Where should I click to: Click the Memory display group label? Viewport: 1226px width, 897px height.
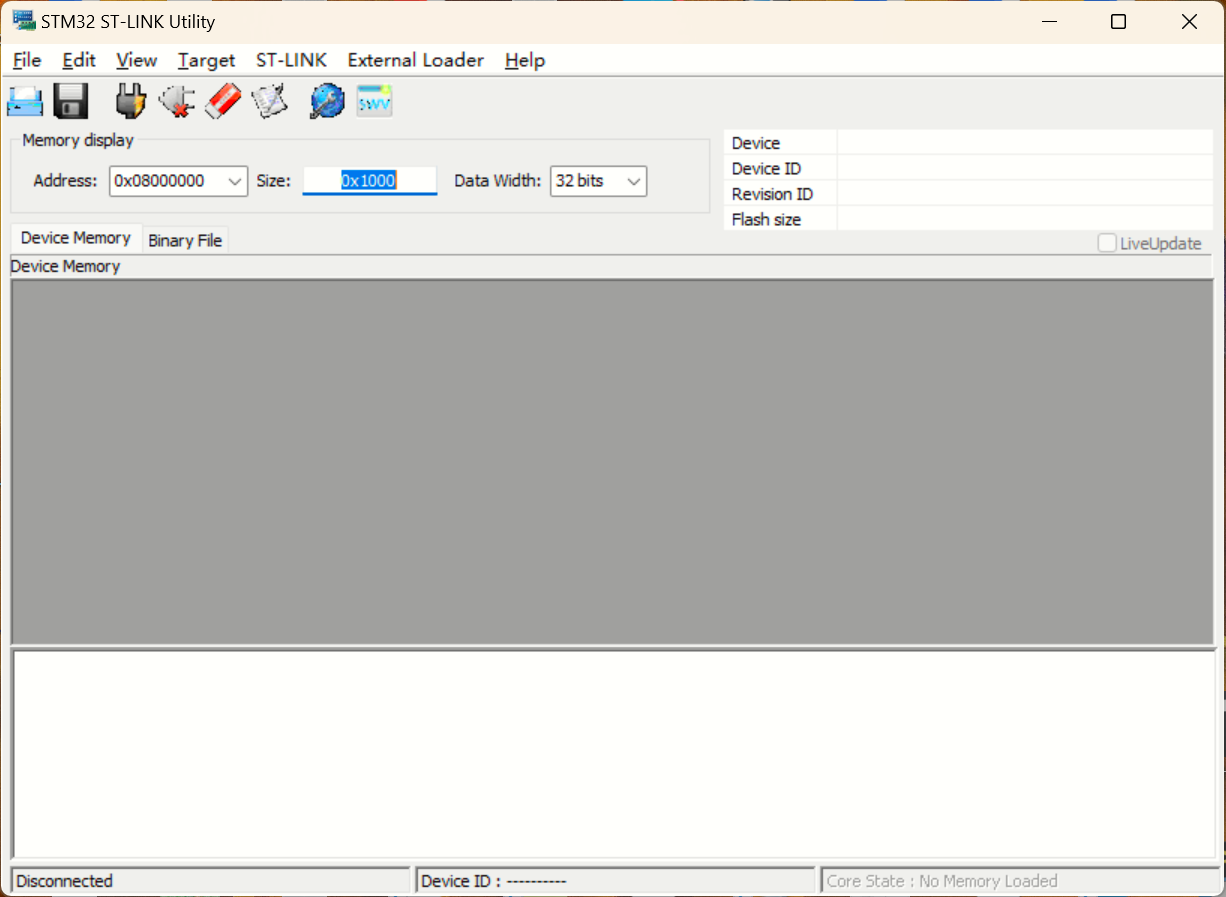(78, 140)
